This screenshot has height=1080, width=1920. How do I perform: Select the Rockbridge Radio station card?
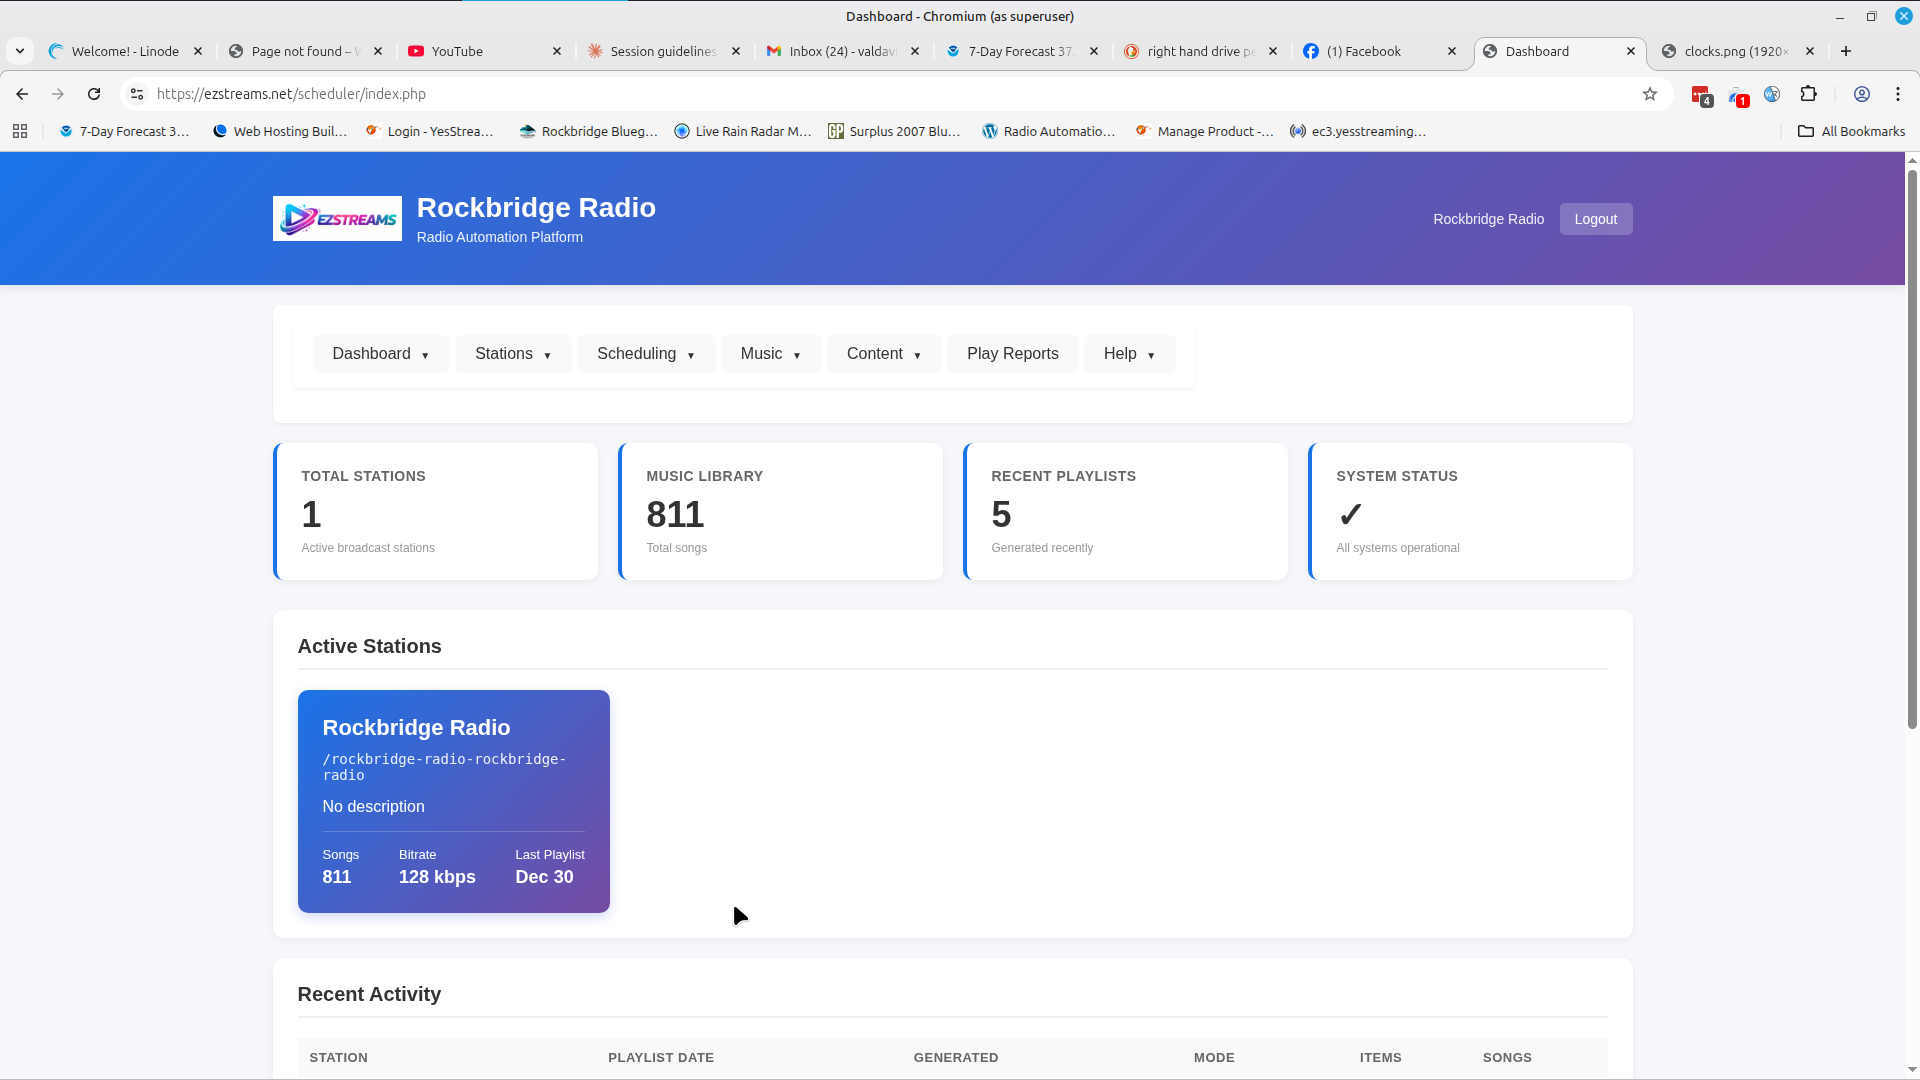click(453, 800)
